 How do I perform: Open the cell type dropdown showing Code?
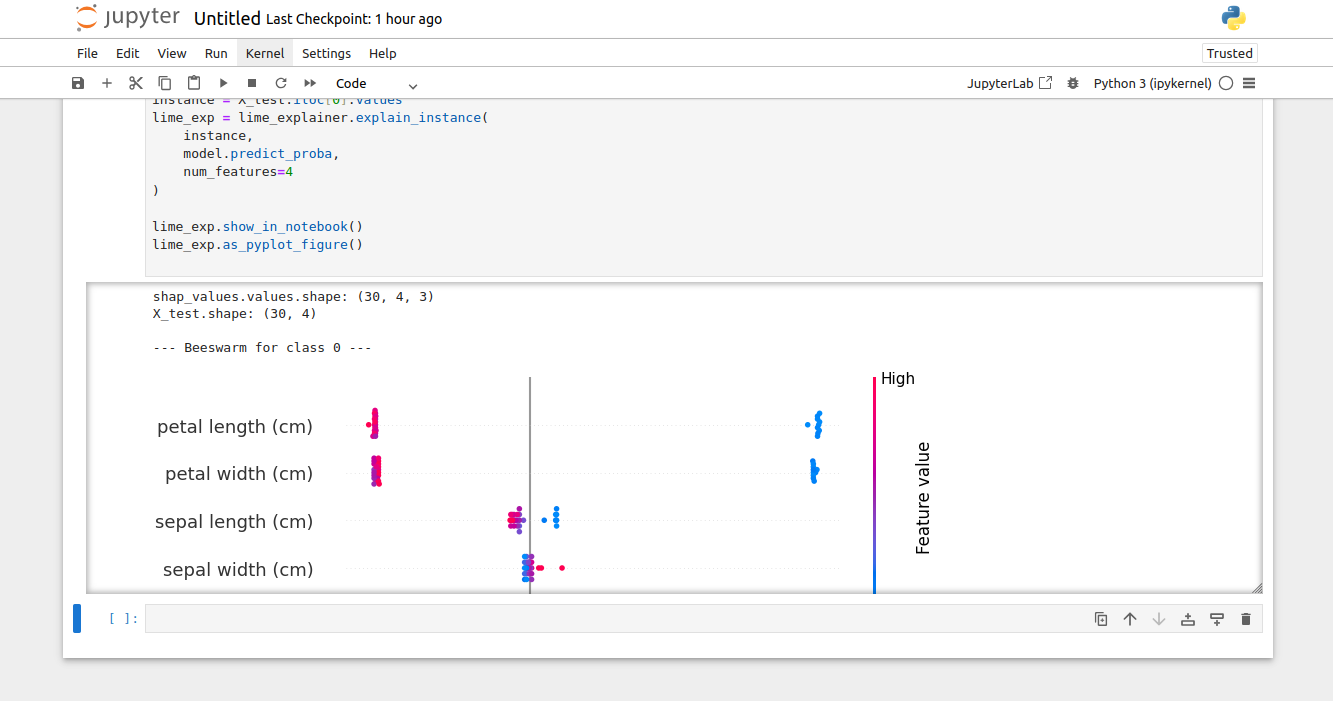point(376,84)
